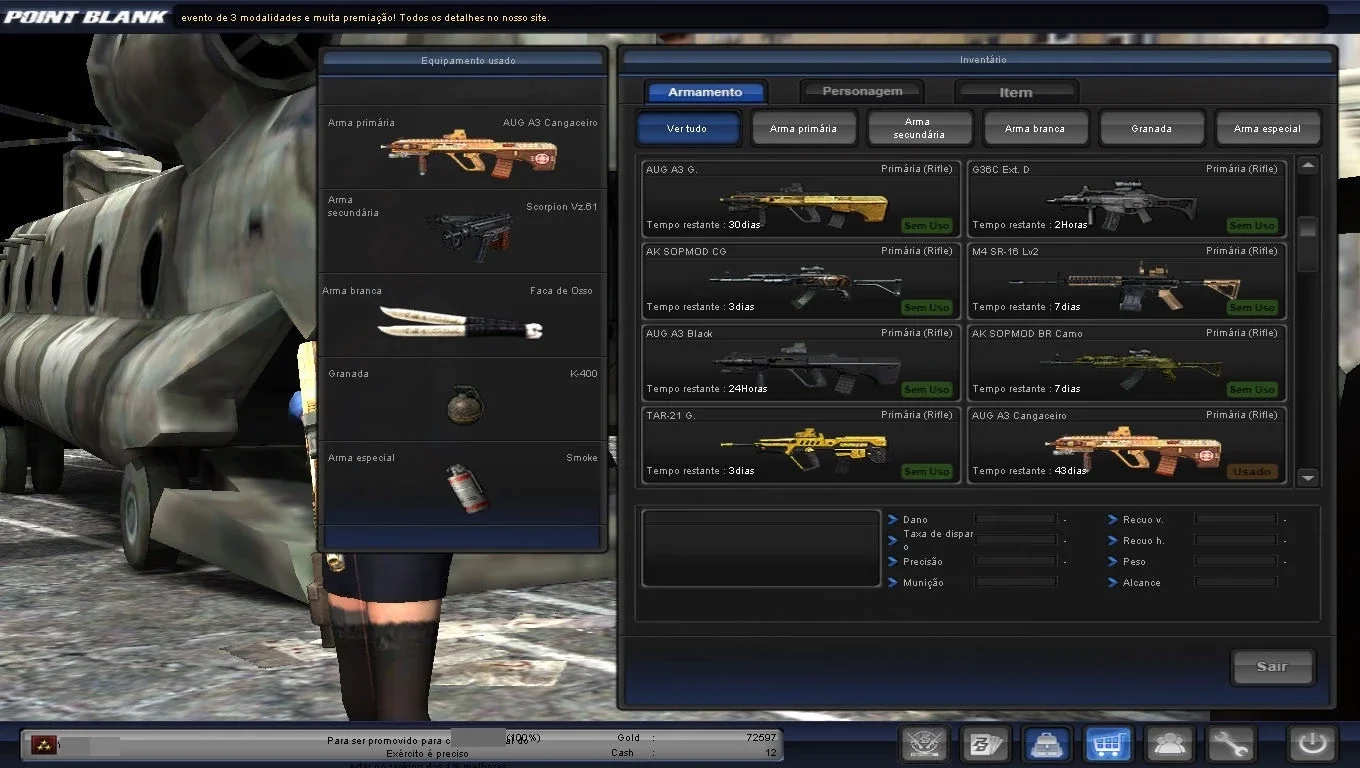
Task: Click equipped Faca de Osso knife slot
Action: click(463, 316)
